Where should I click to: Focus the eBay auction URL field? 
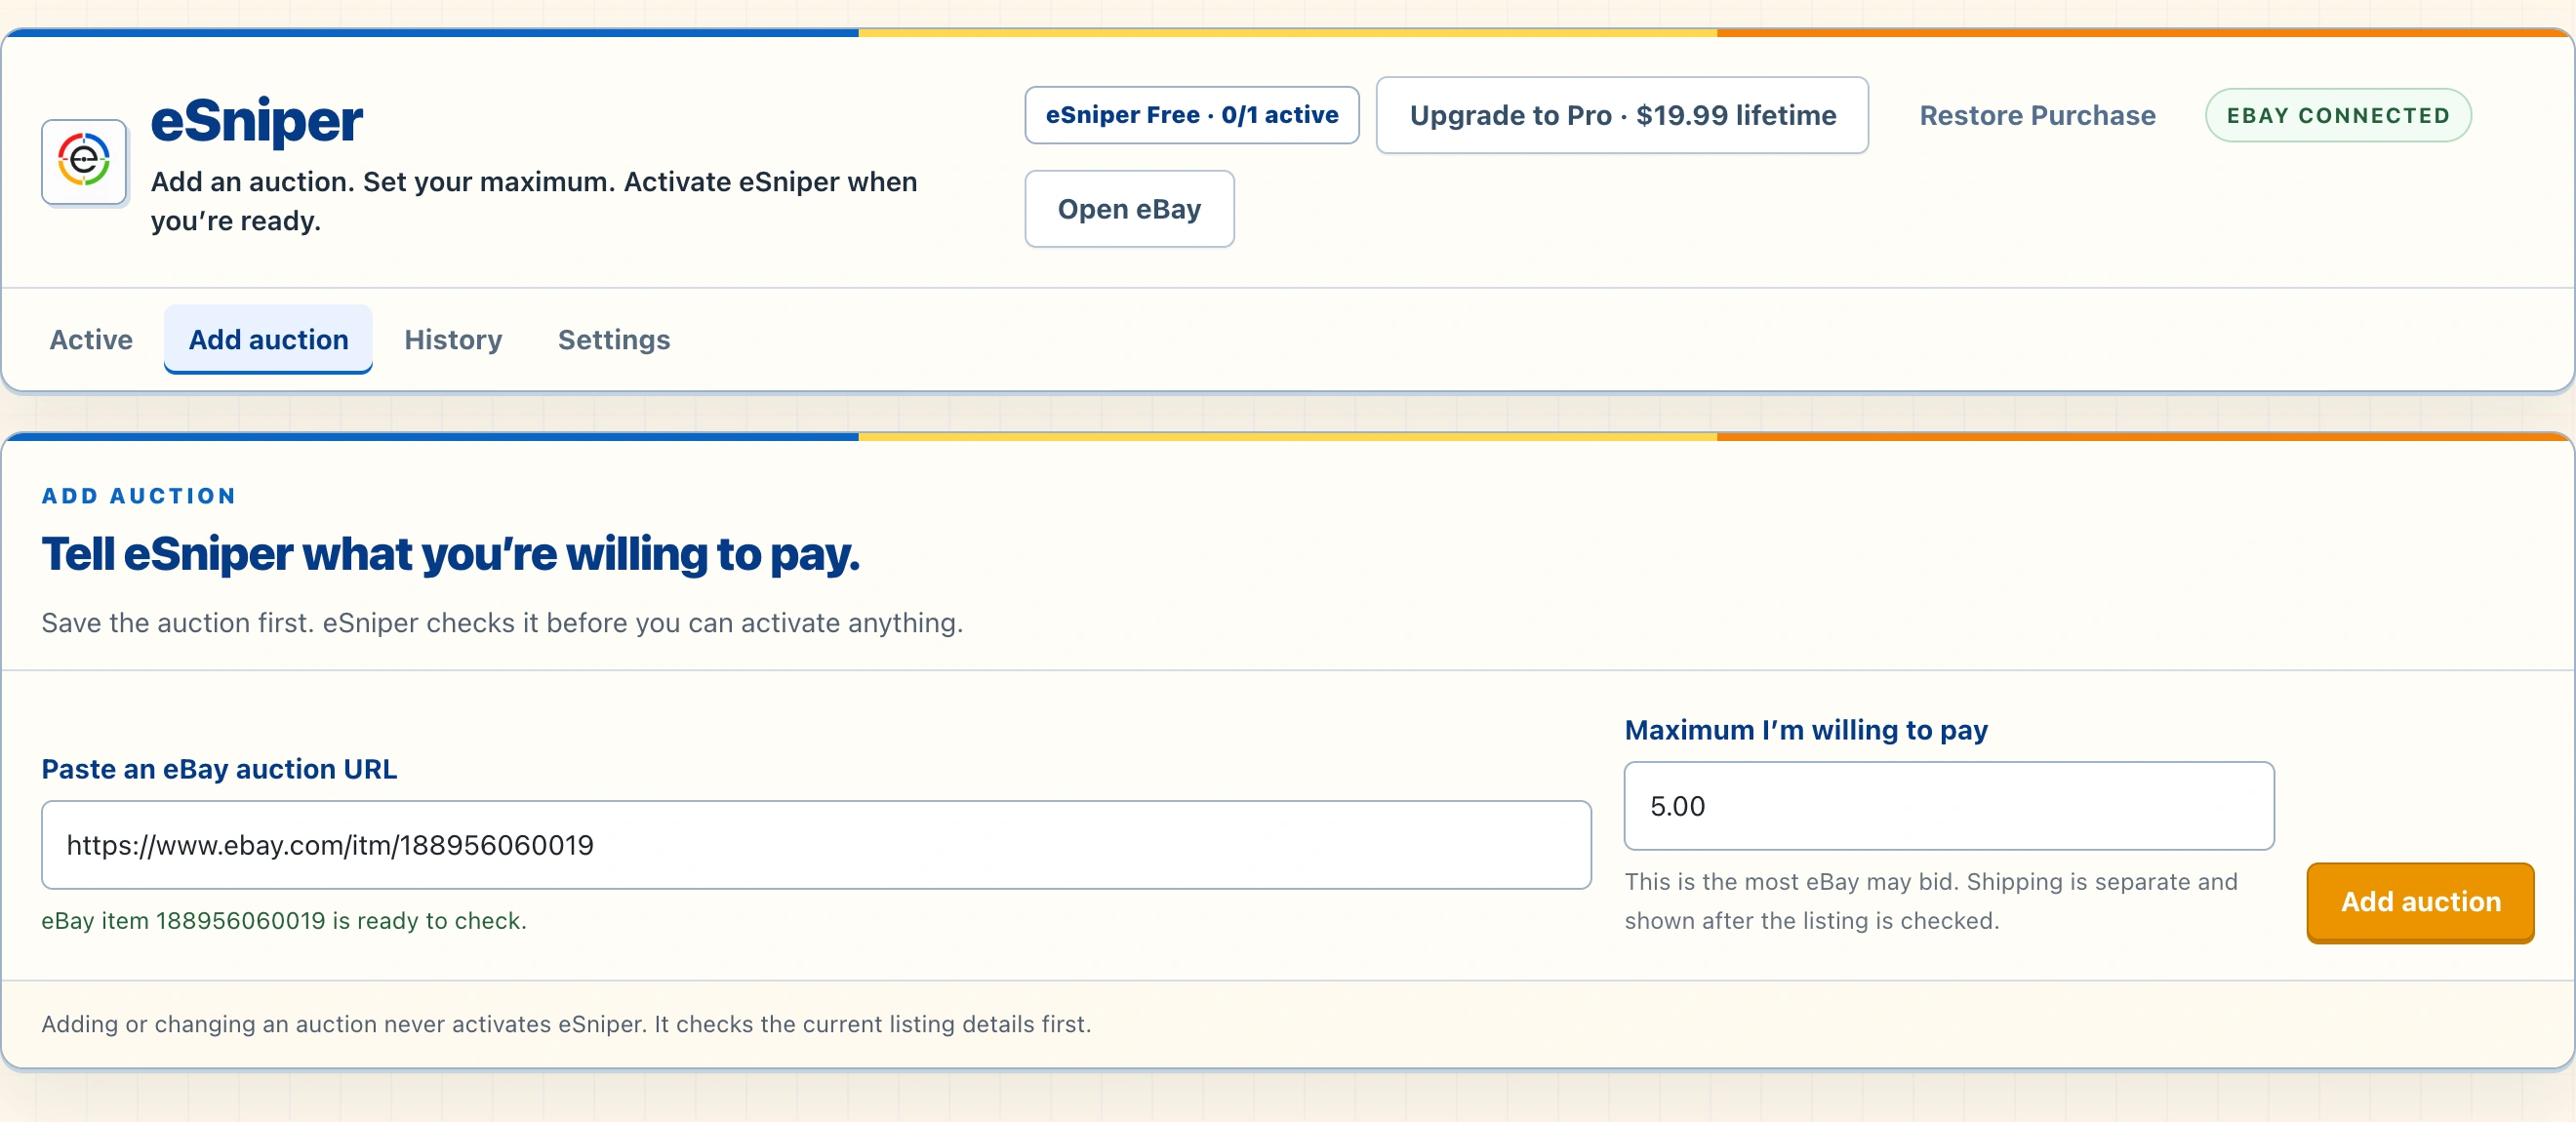pos(816,845)
